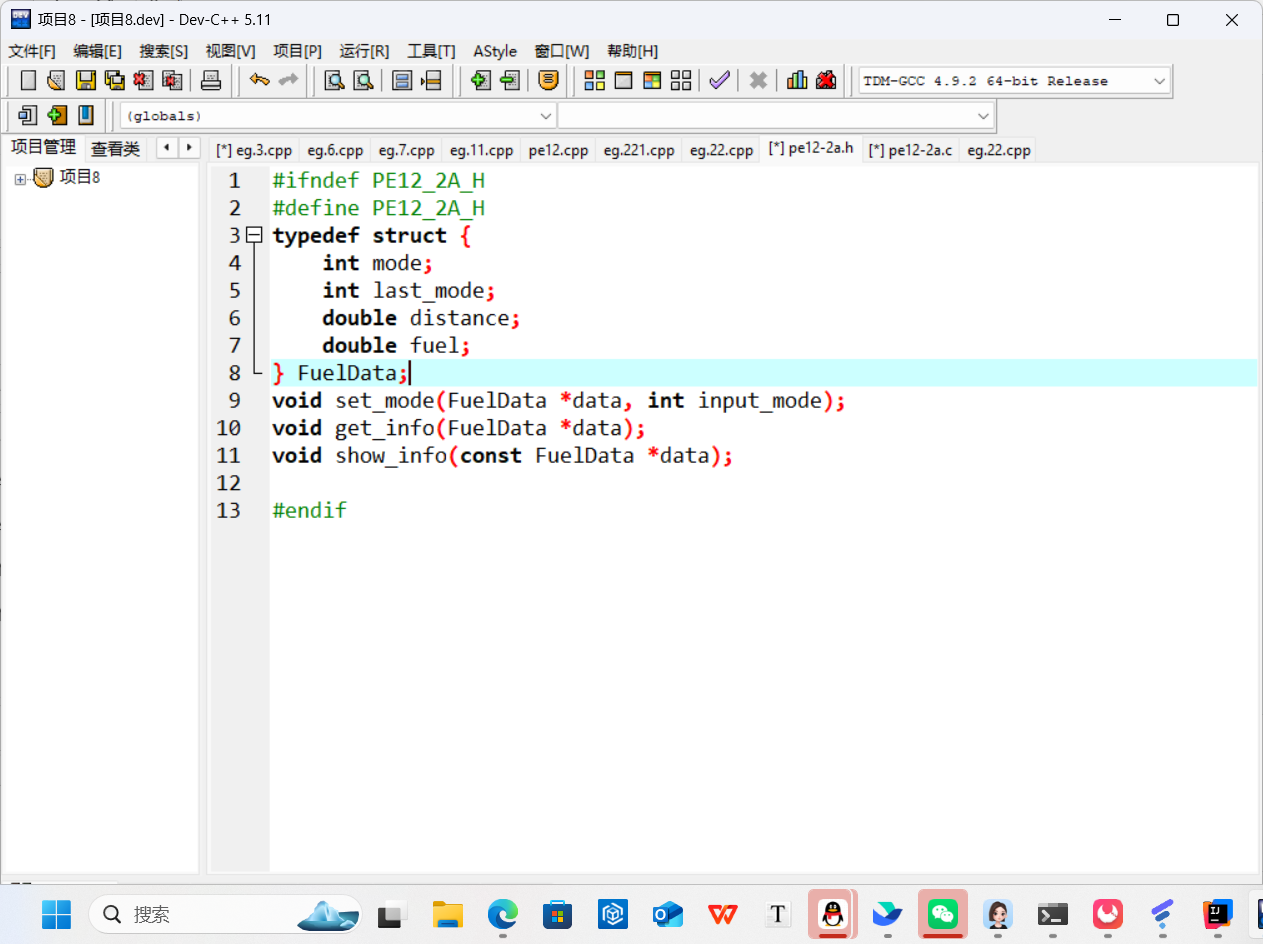Click the Goto line toolbar icon
Screen dimensions: 1263x944
click(431, 81)
